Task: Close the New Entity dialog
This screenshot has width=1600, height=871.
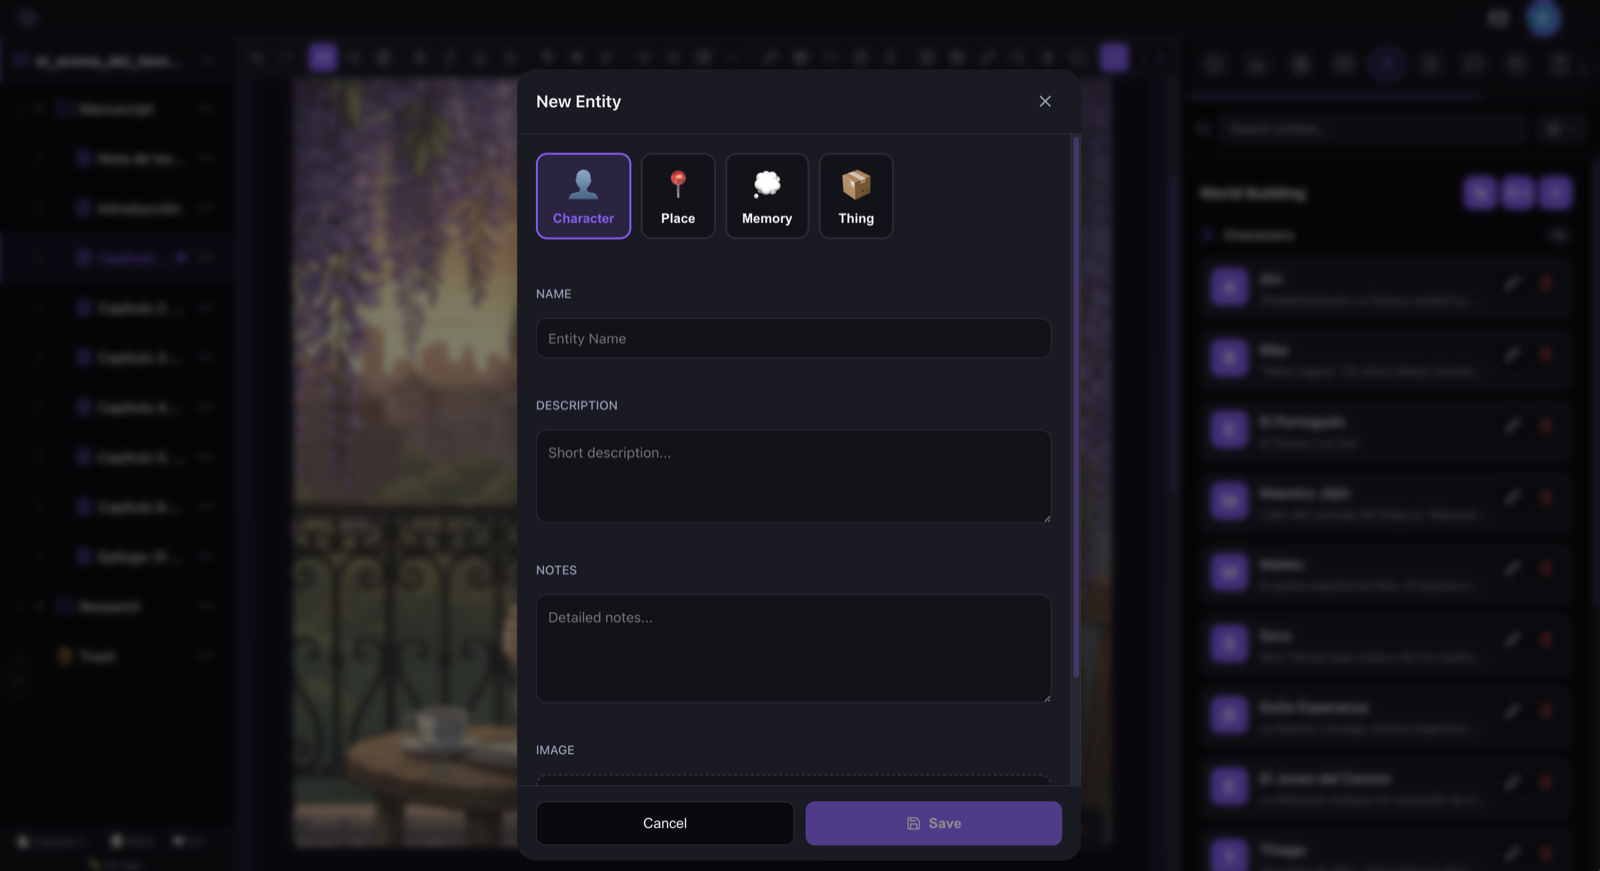Action: click(1045, 101)
